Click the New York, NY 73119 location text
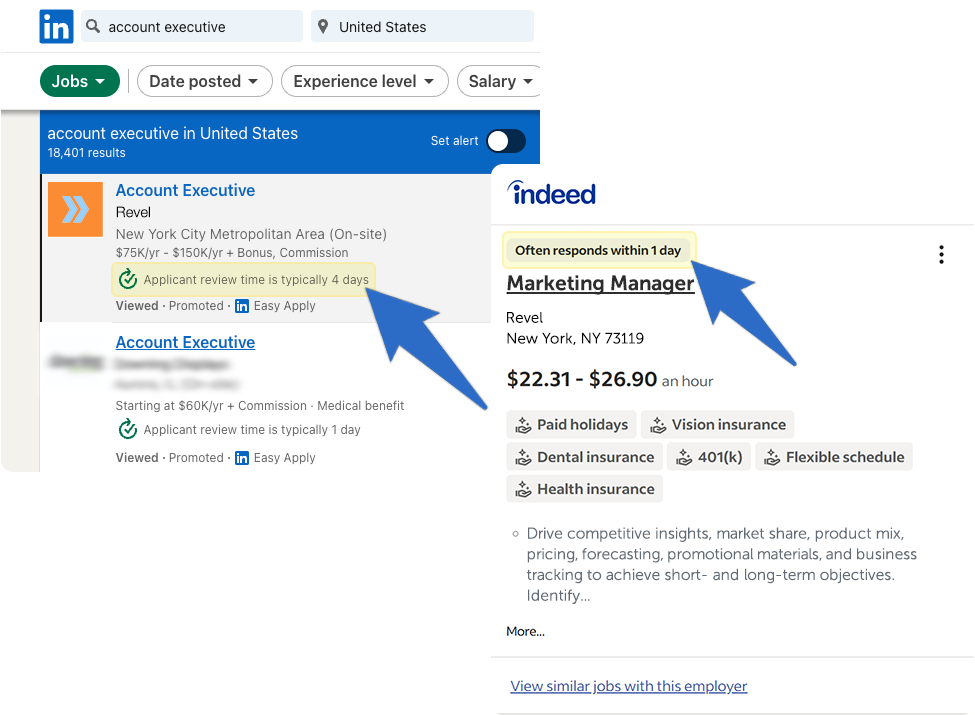The width and height of the screenshot is (975, 715). pos(575,339)
